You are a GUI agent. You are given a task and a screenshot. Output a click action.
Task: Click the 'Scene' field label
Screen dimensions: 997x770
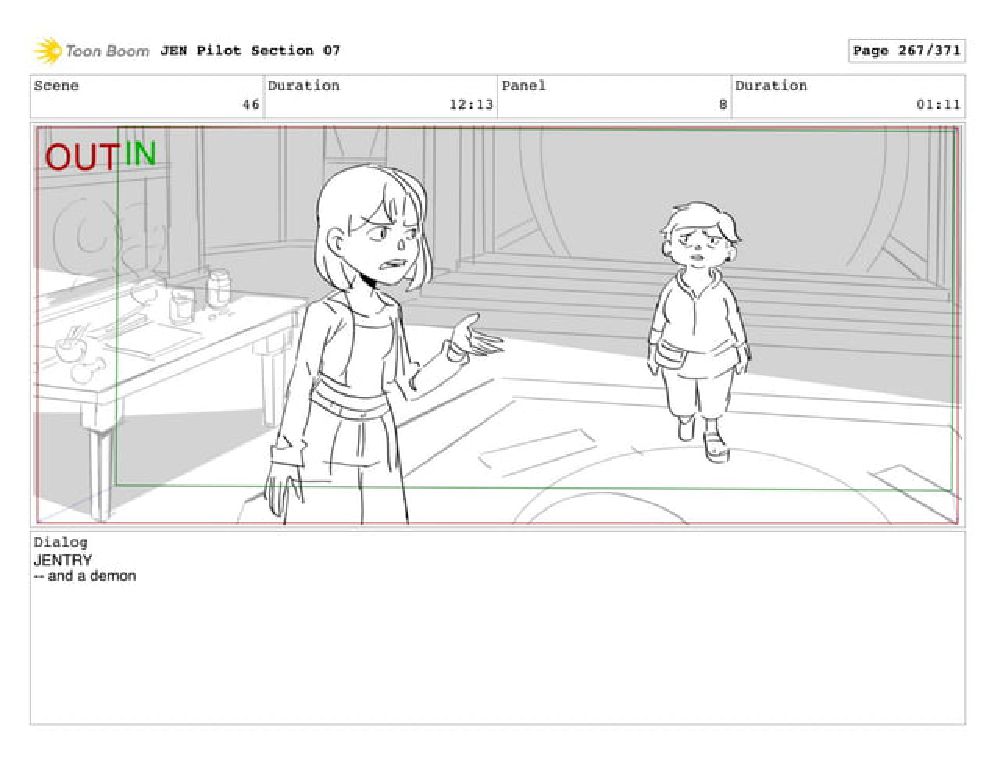[56, 86]
